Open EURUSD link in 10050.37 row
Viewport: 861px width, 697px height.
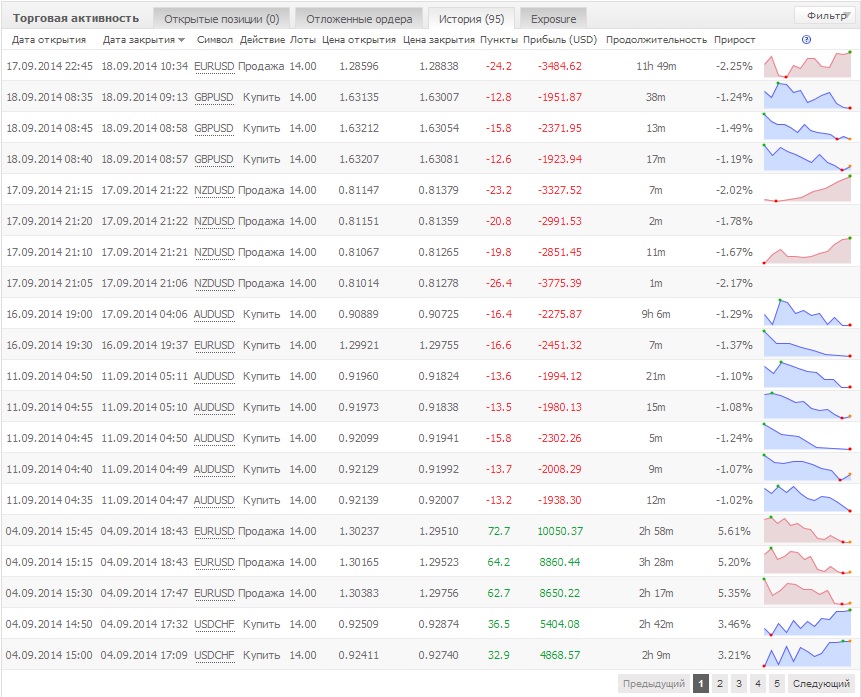pyautogui.click(x=214, y=532)
